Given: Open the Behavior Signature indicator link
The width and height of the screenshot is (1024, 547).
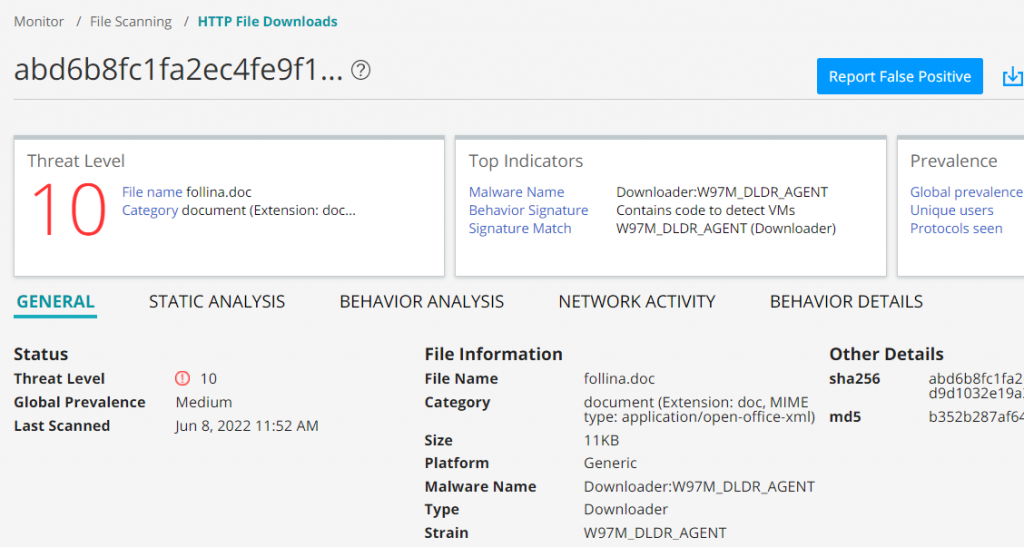Looking at the screenshot, I should 528,210.
